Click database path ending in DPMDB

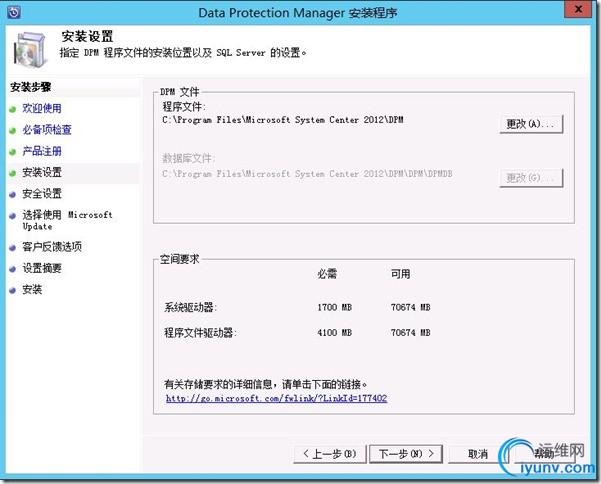tap(307, 174)
